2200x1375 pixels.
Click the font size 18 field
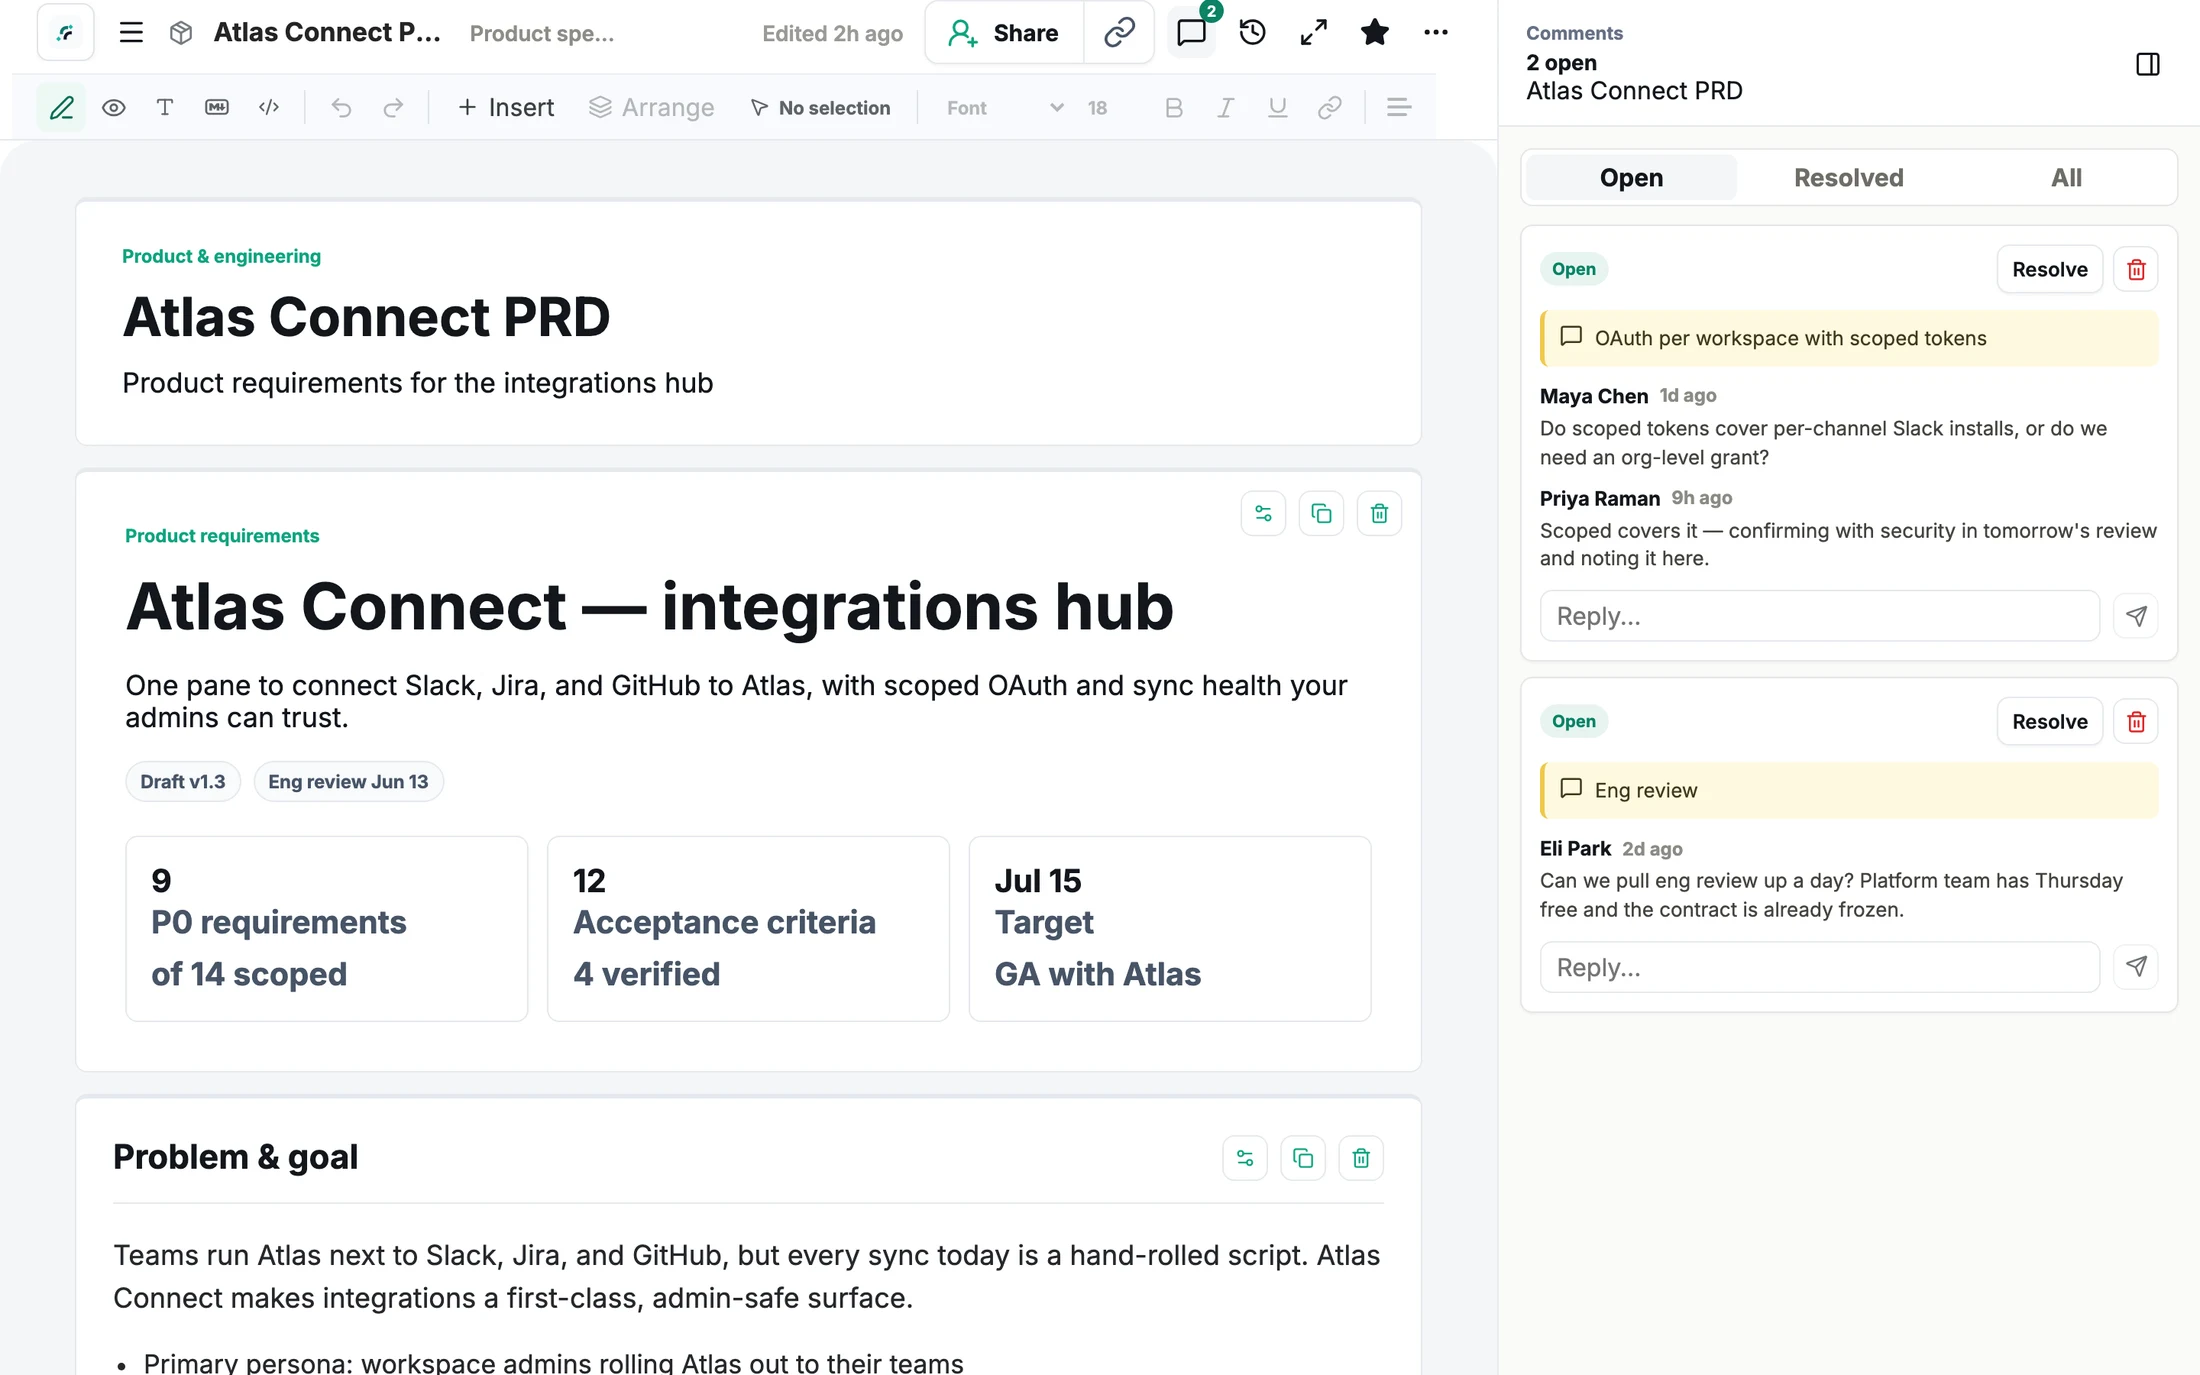(1097, 107)
